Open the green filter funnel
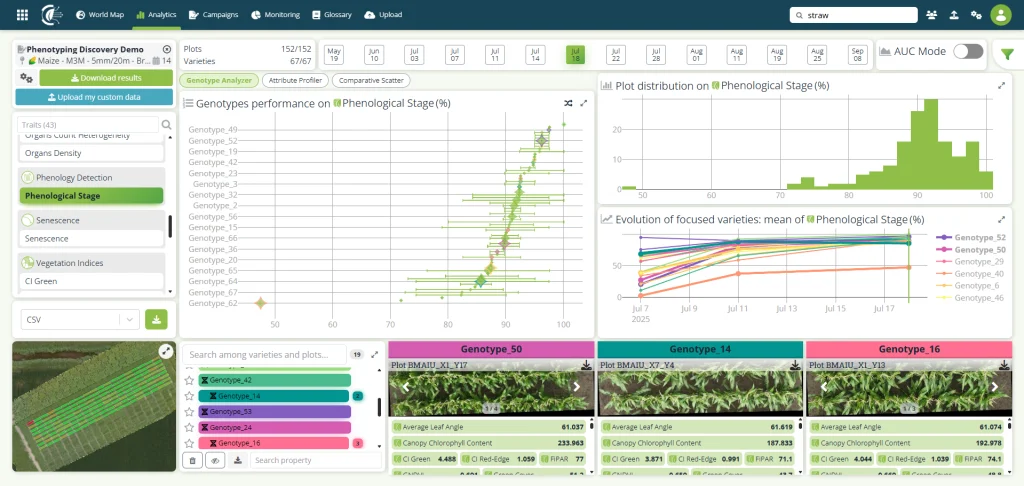Screen dimensions: 1024x486 [x=1008, y=55]
